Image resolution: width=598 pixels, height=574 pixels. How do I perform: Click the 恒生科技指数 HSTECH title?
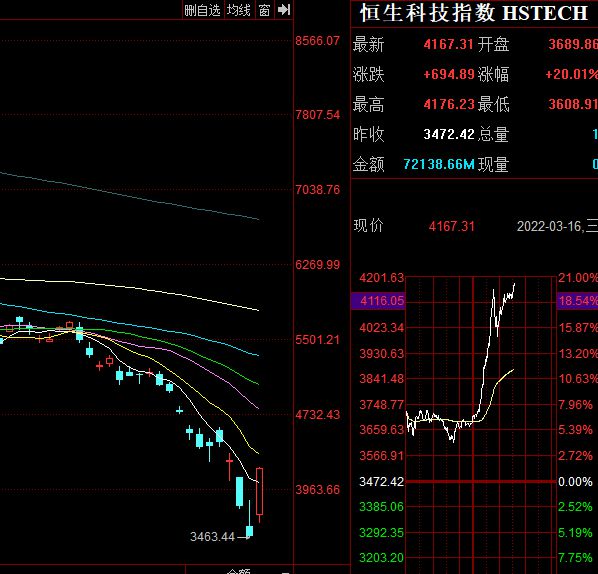coord(474,13)
